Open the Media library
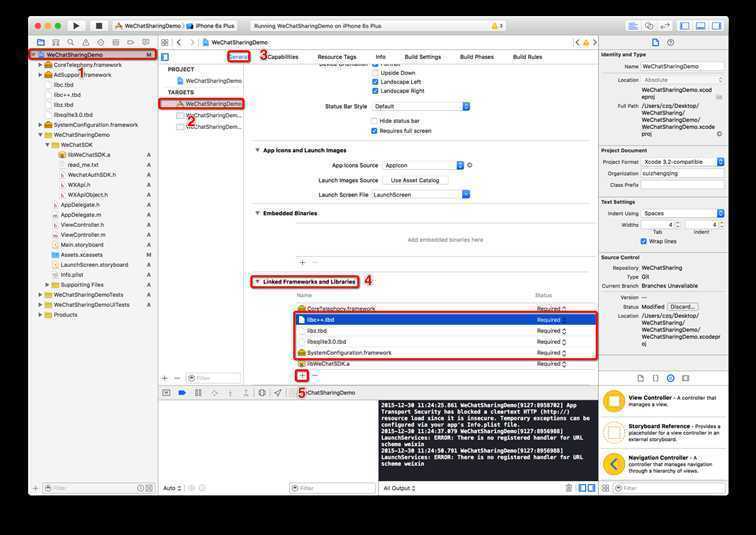The image size is (756, 535). click(x=686, y=378)
